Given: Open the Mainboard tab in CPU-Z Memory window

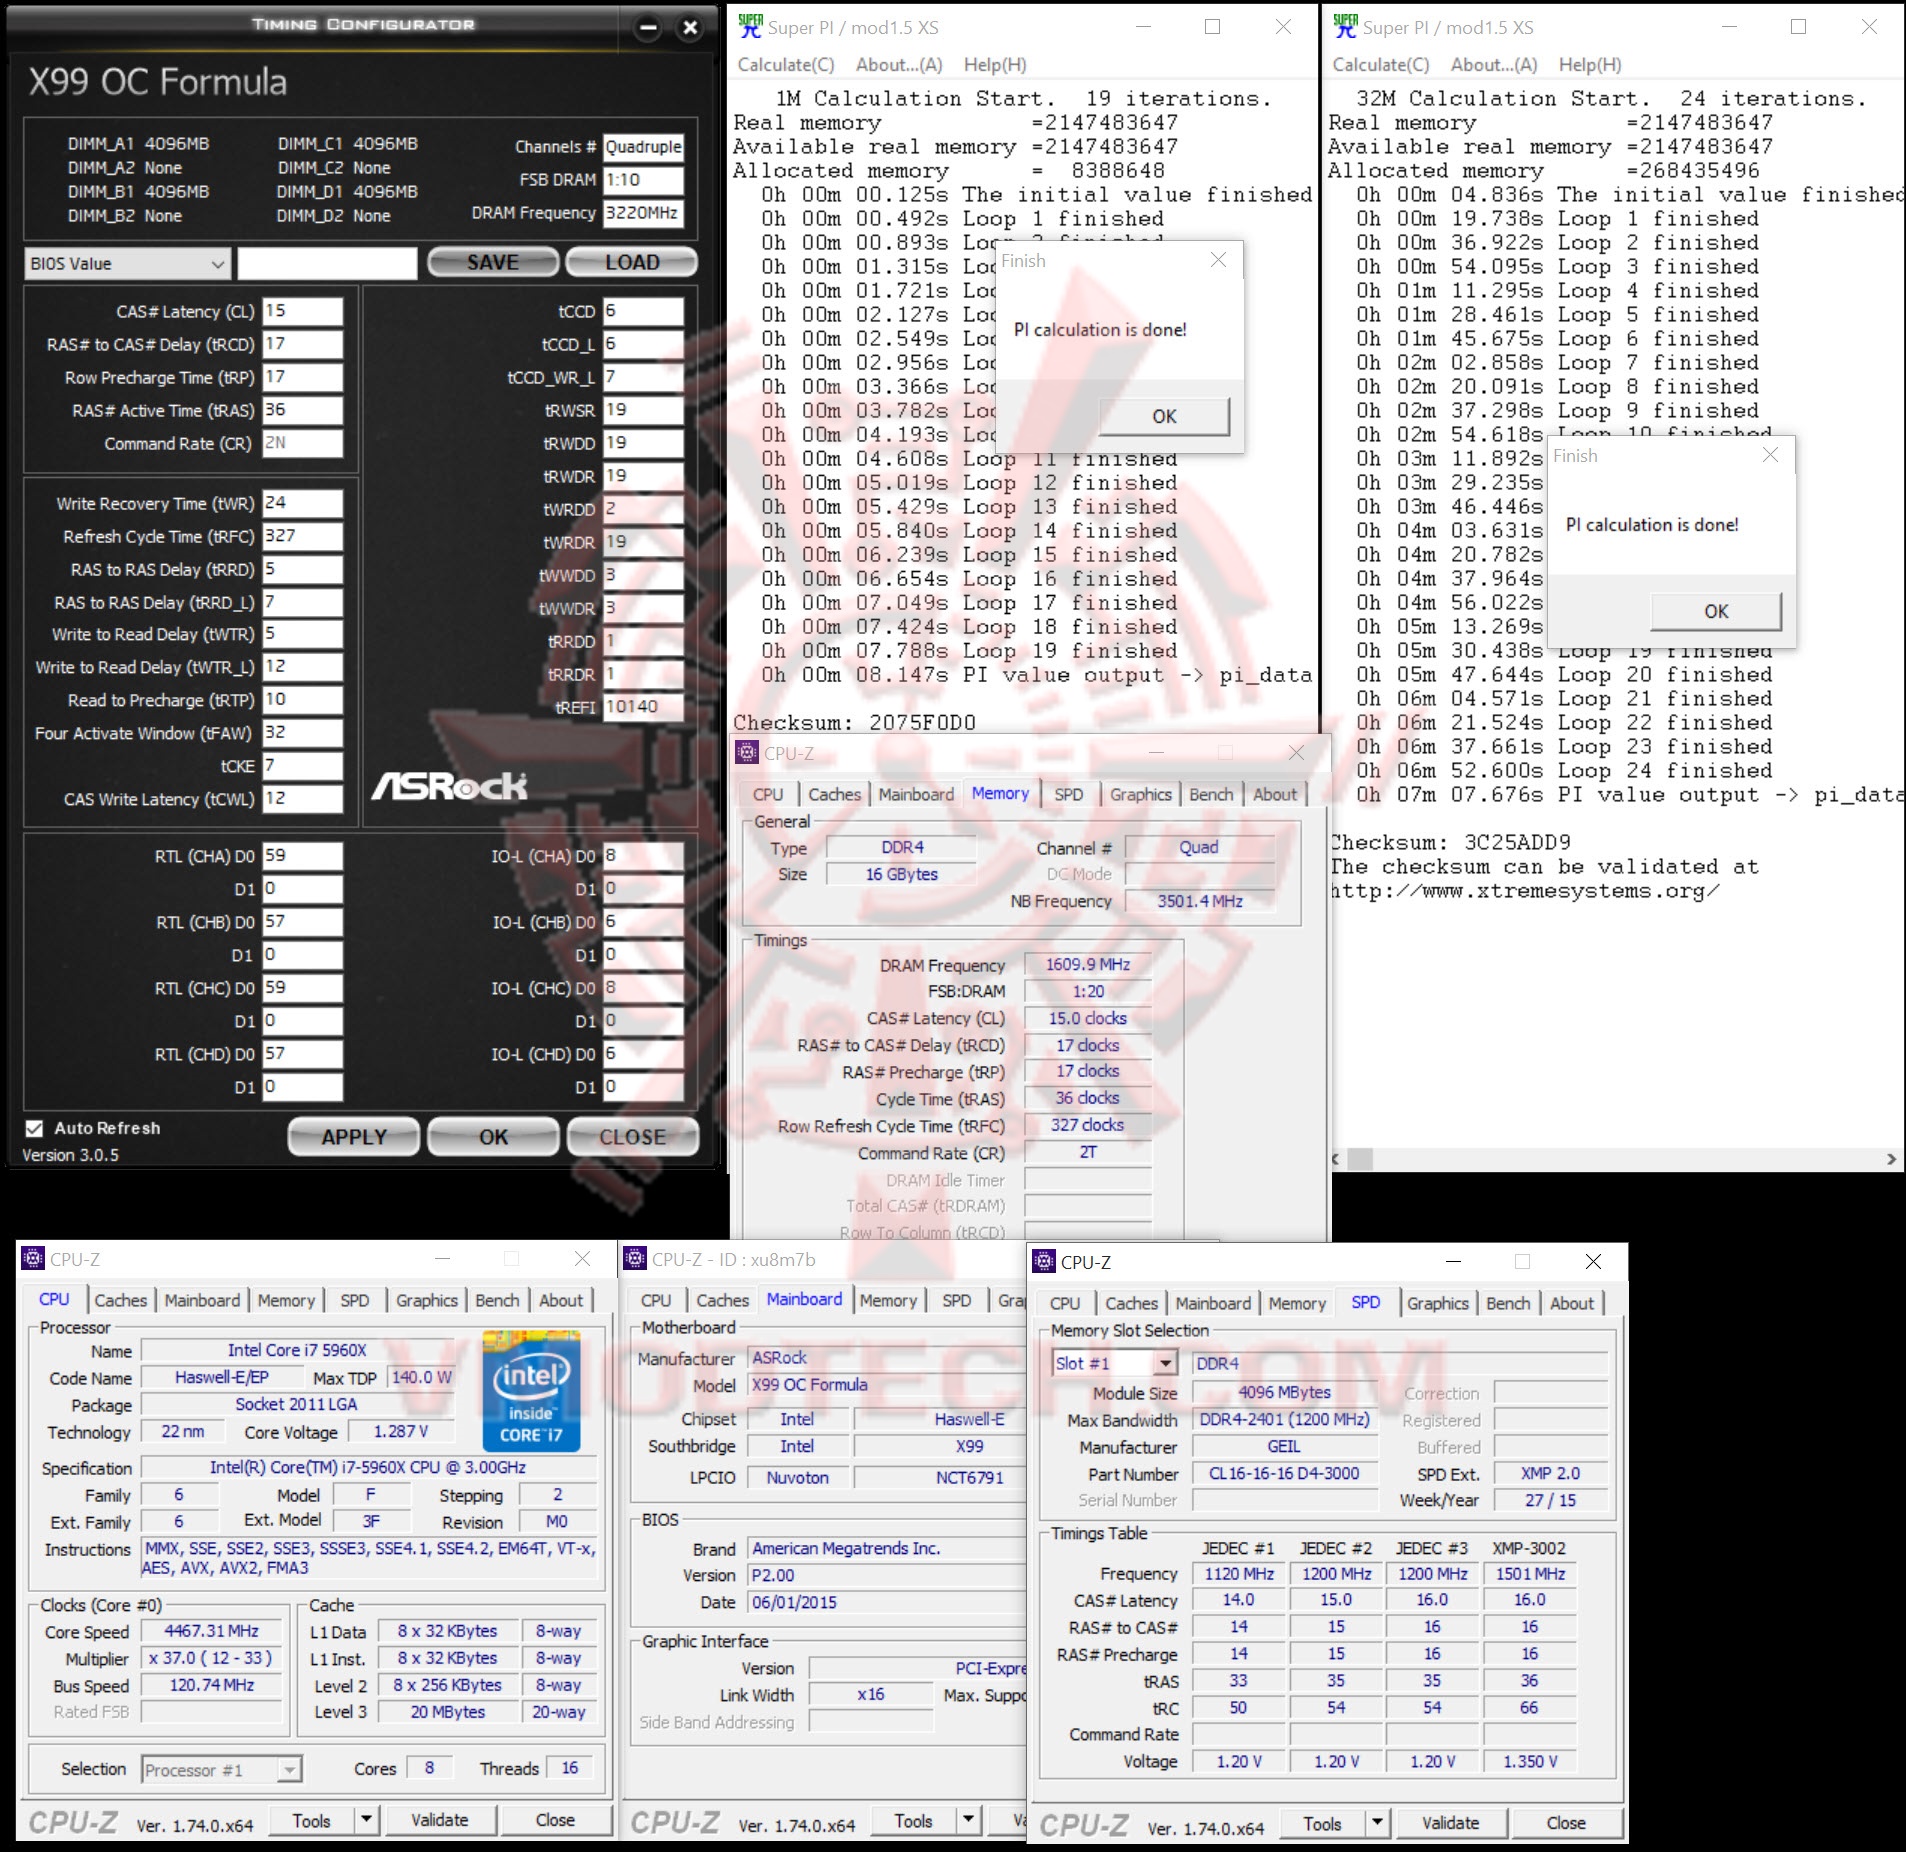Looking at the screenshot, I should tap(916, 794).
